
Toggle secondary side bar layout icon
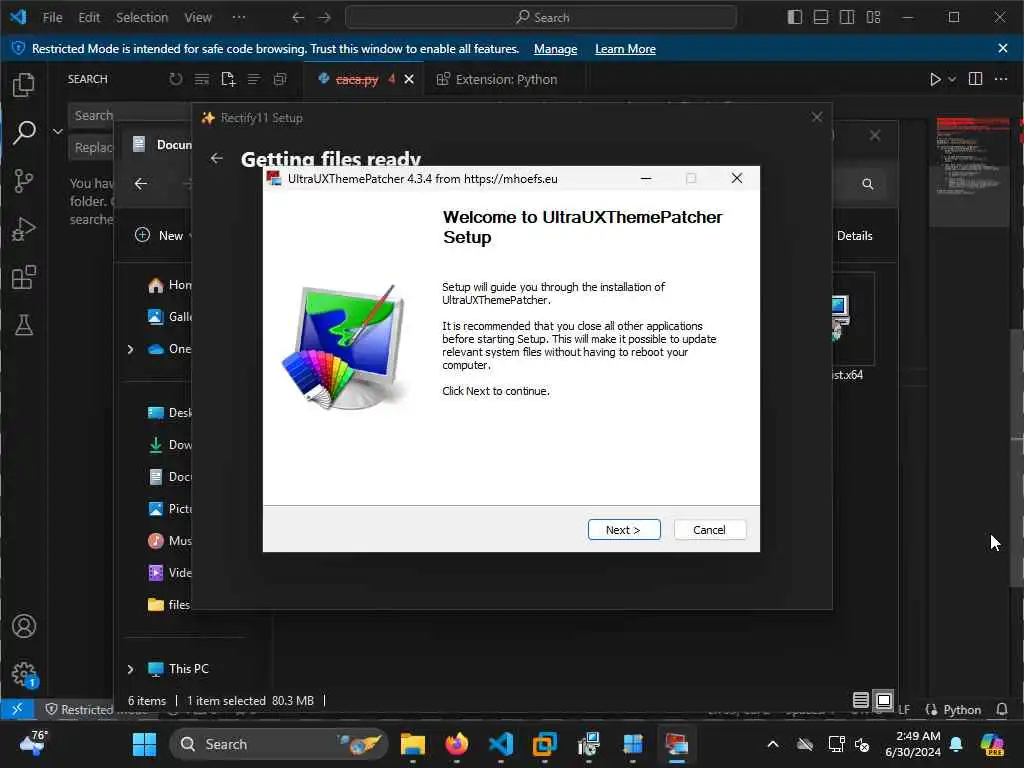[847, 18]
